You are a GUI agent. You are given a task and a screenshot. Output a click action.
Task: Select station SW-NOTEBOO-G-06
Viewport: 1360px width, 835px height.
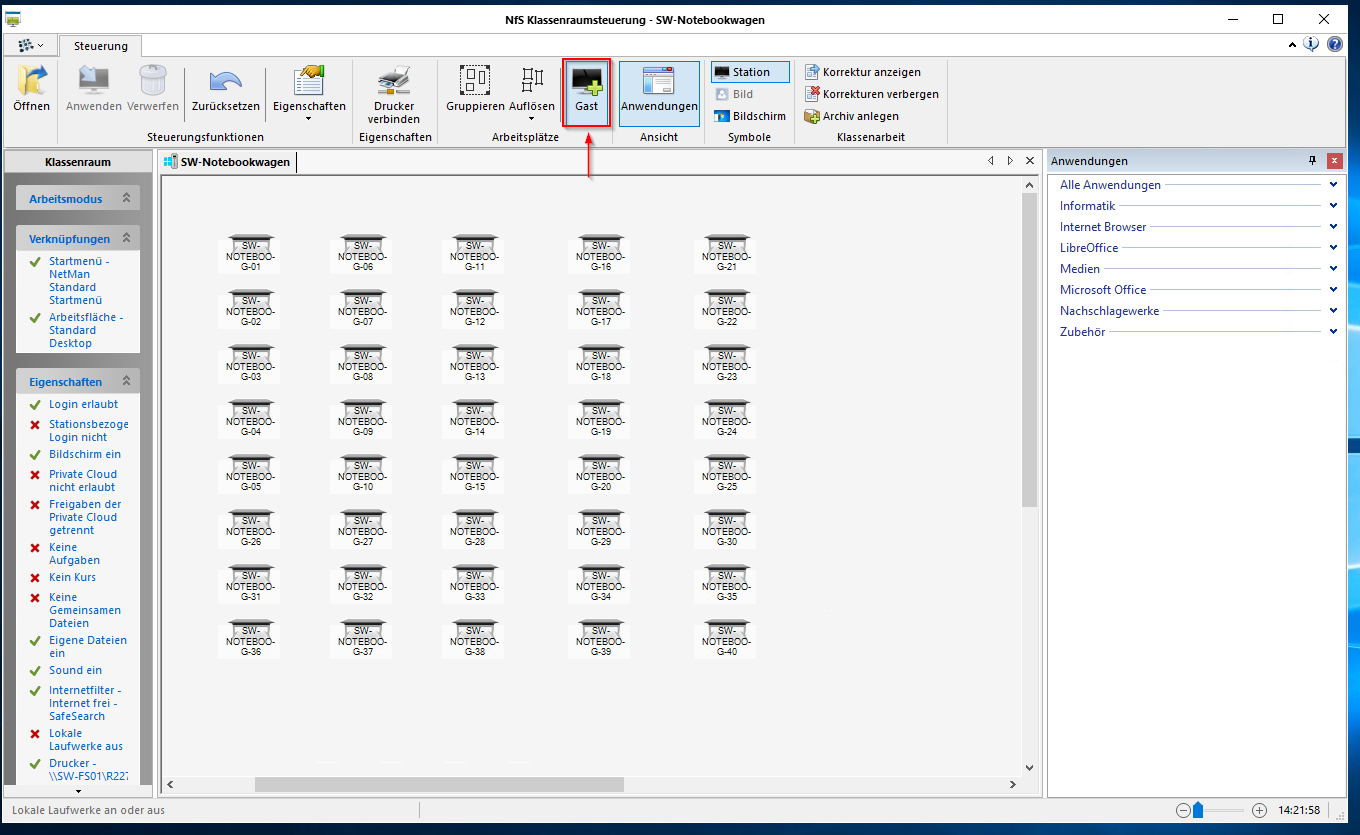pyautogui.click(x=362, y=254)
